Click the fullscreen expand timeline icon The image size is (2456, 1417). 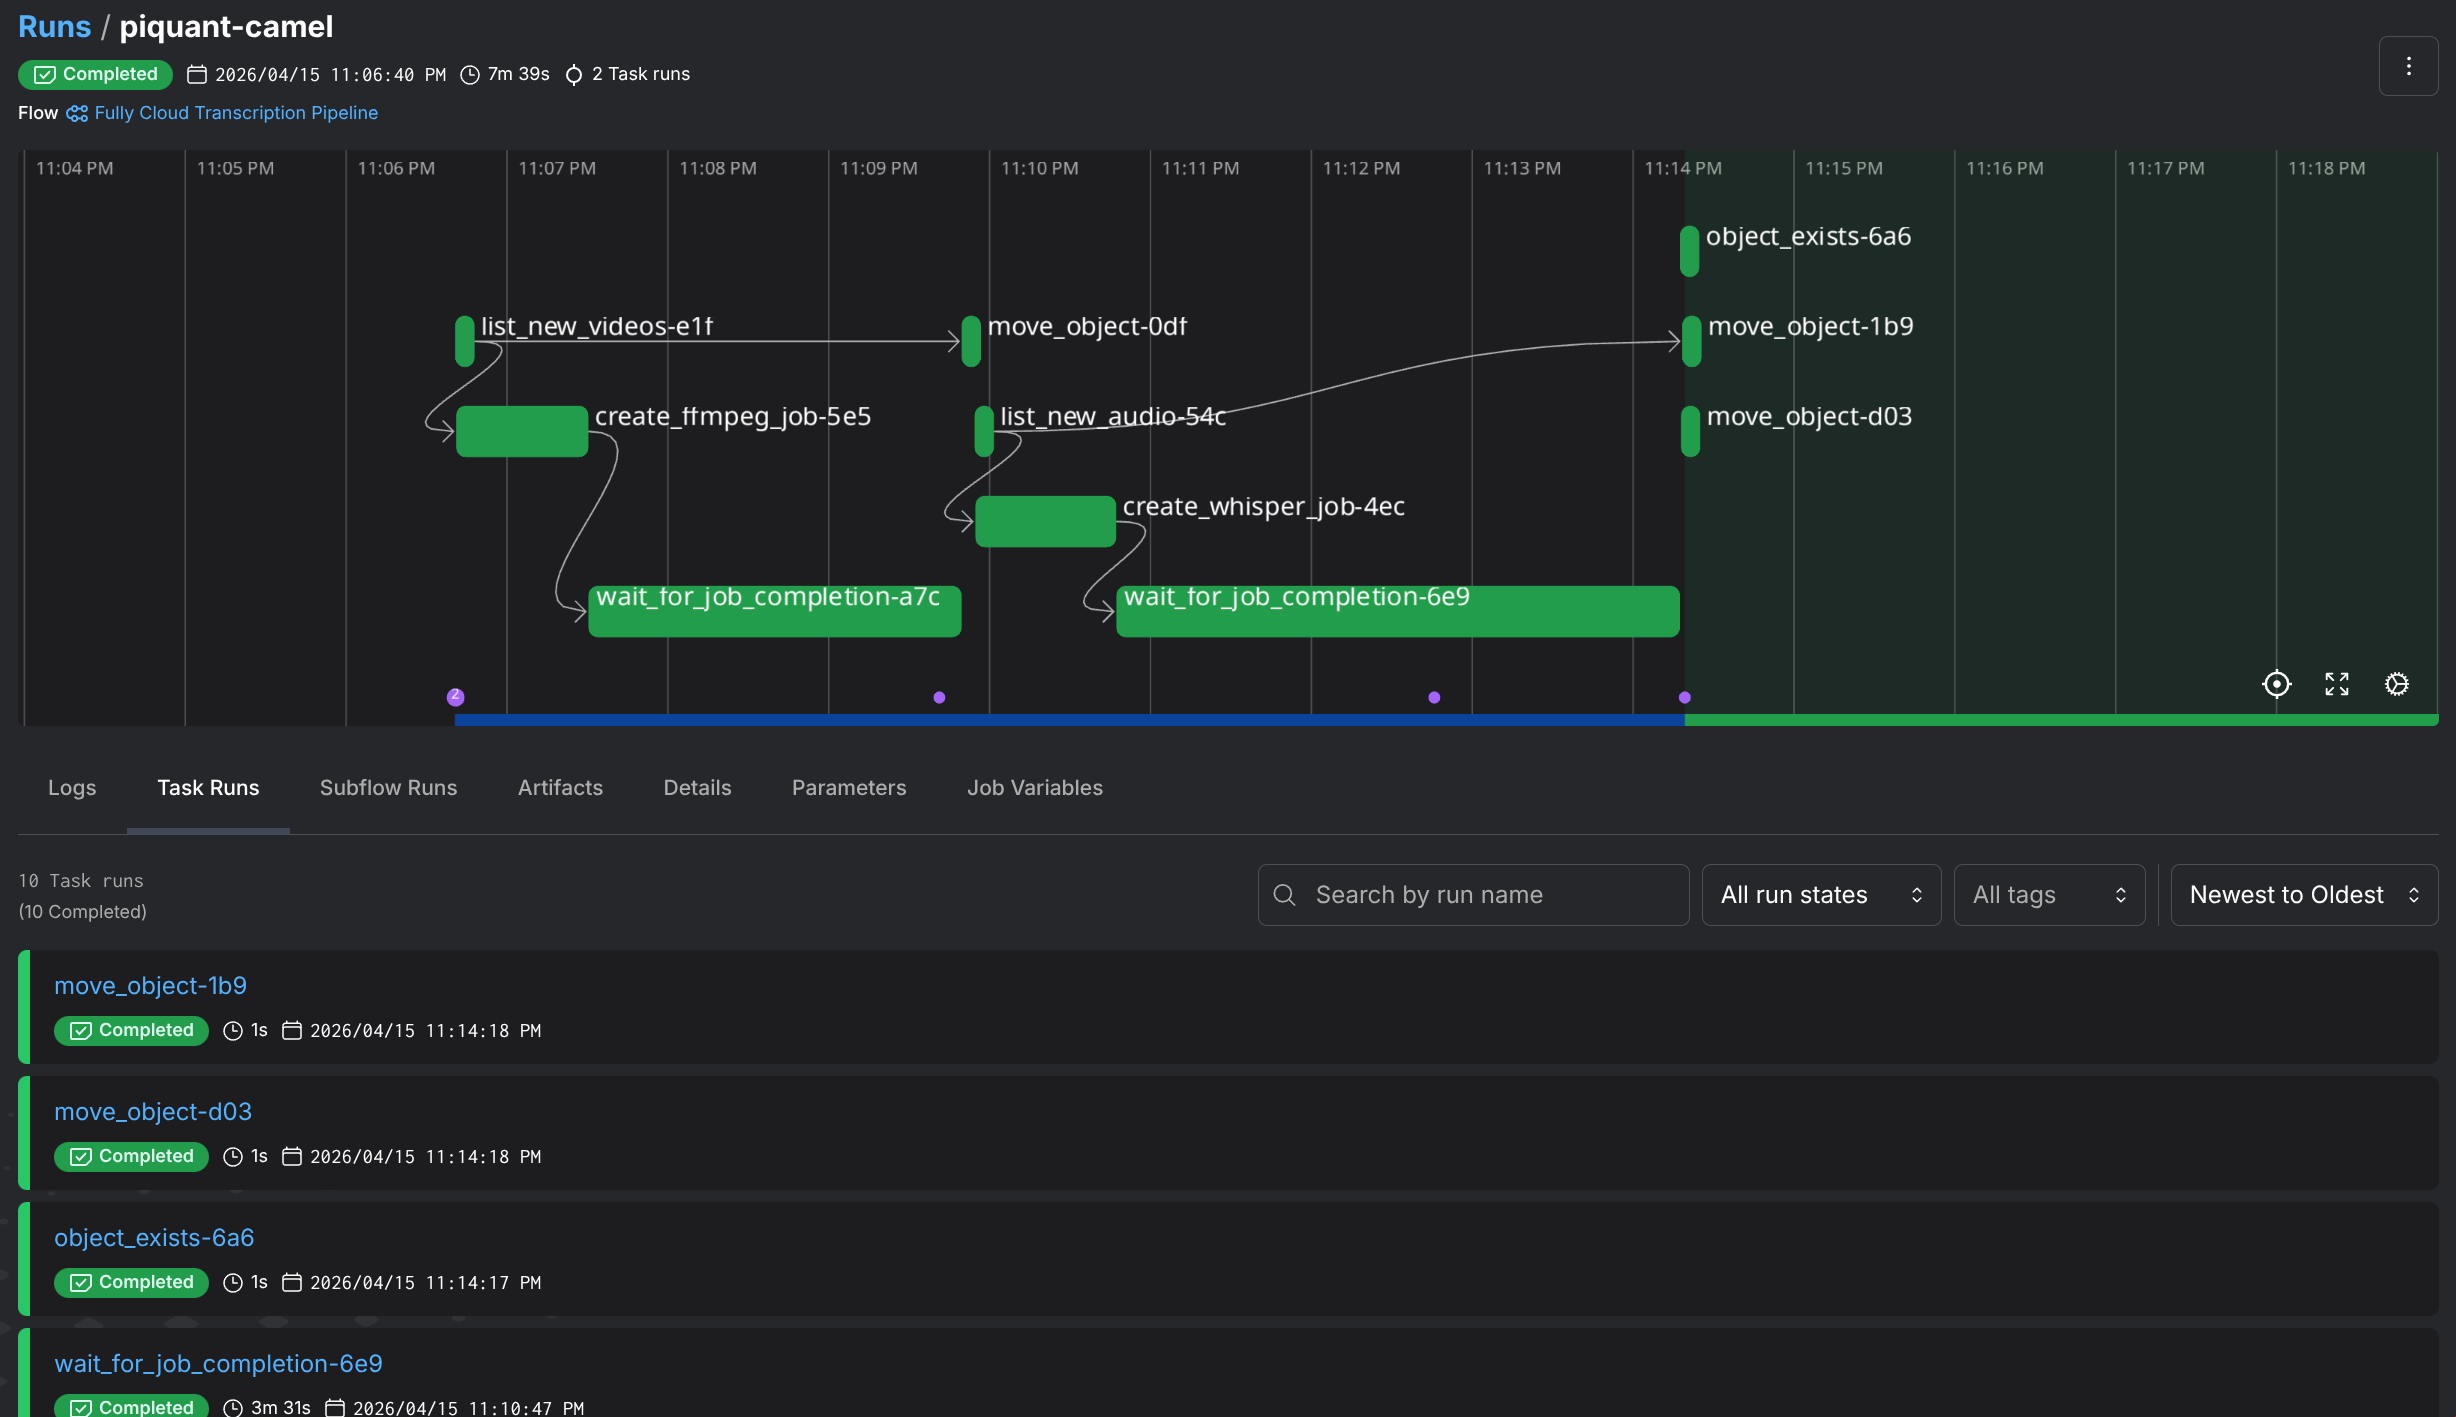click(x=2336, y=684)
